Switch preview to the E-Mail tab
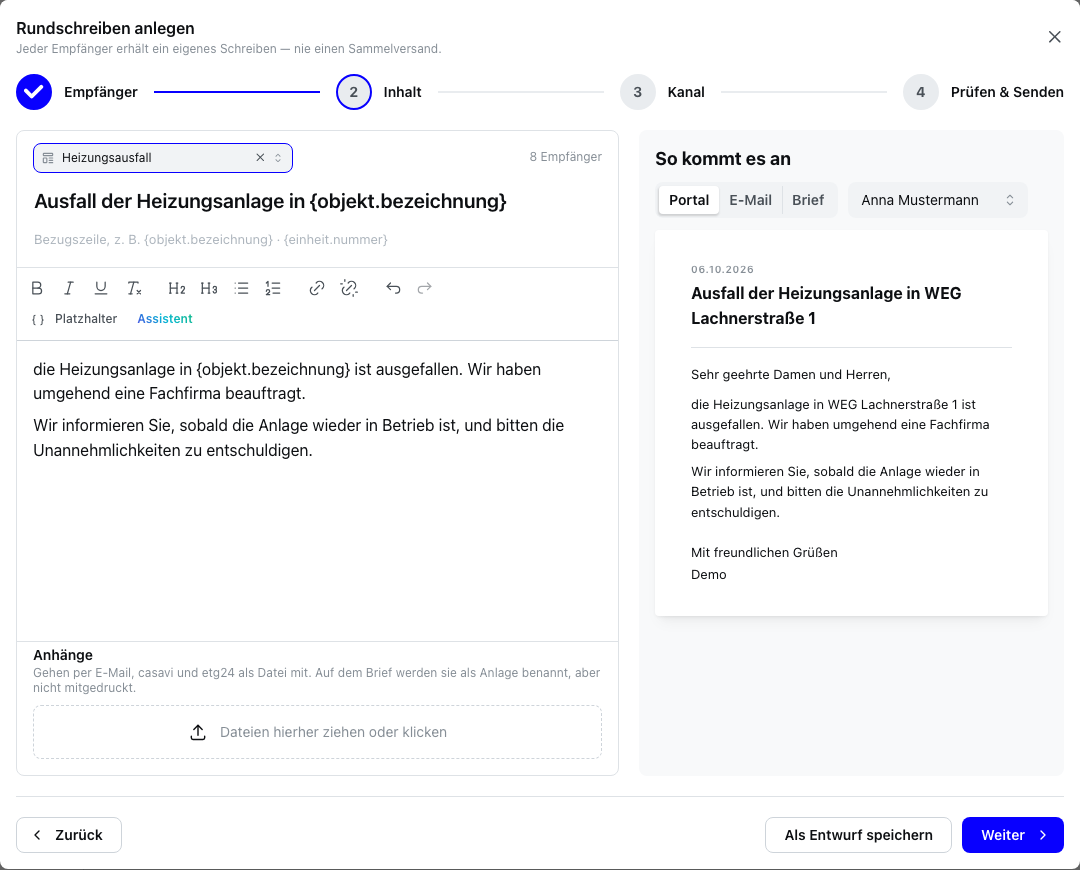Image resolution: width=1080 pixels, height=870 pixels. 750,200
